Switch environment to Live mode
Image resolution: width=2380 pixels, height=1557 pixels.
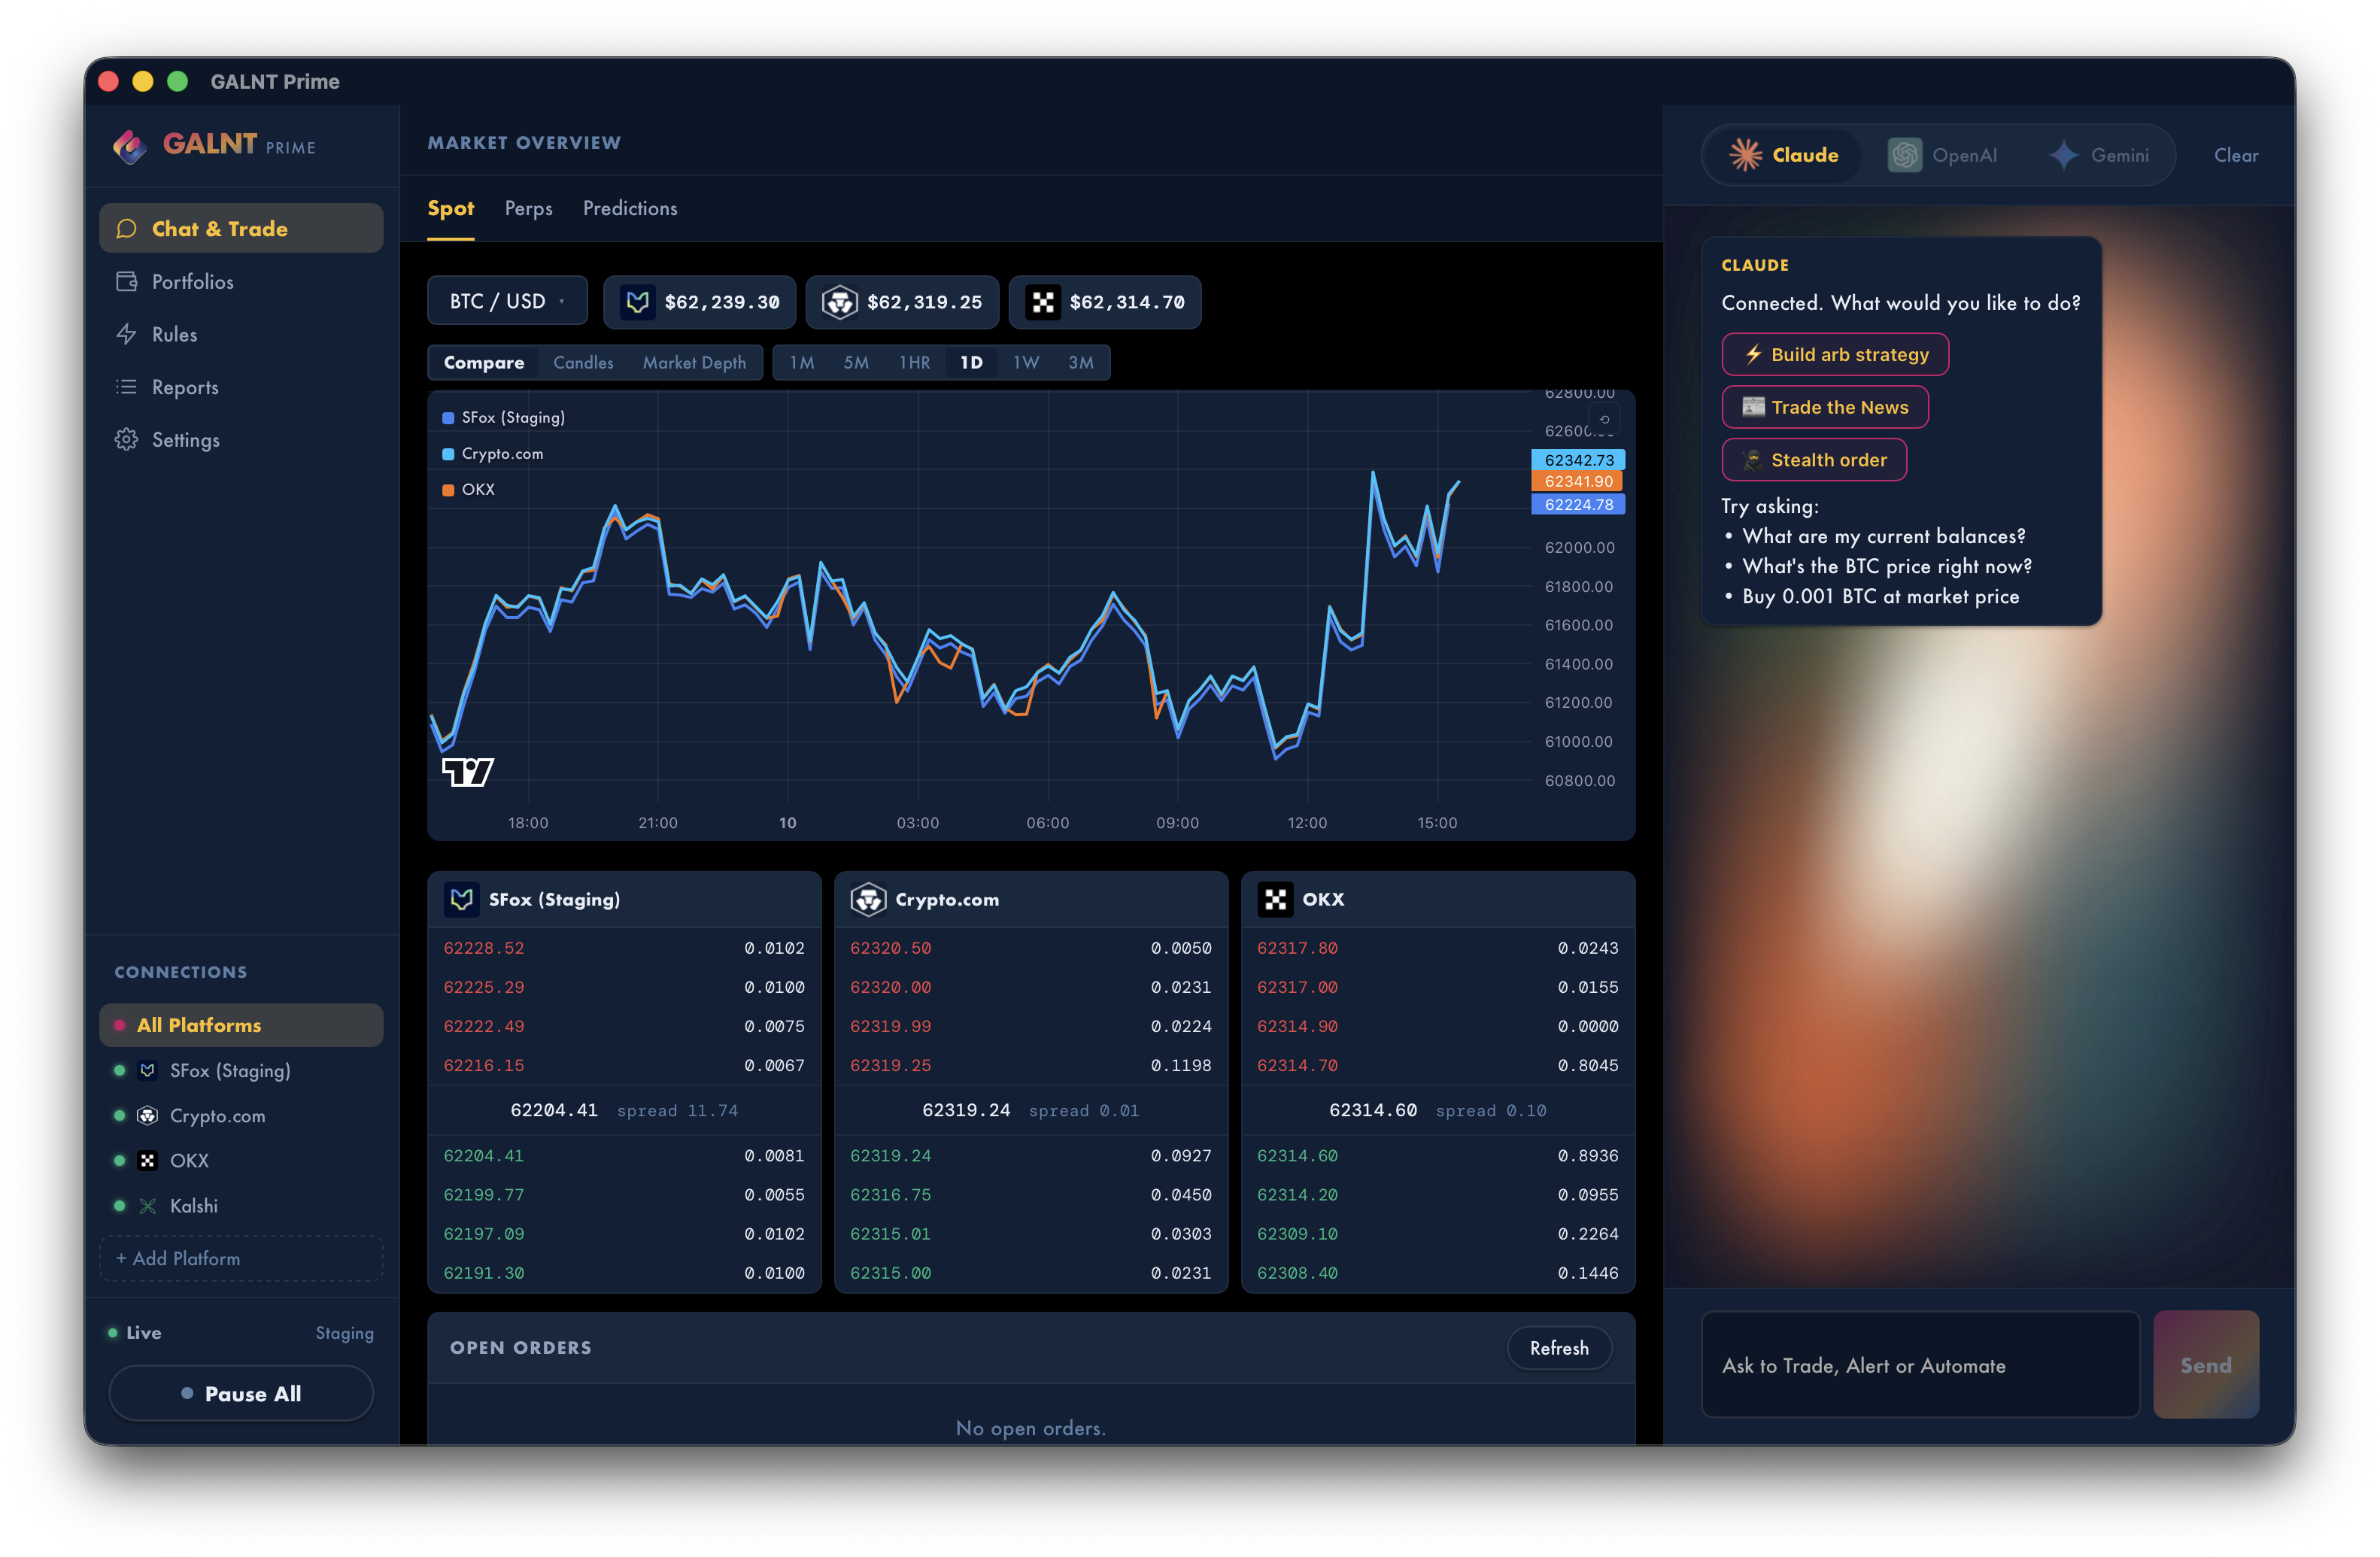tap(135, 1332)
